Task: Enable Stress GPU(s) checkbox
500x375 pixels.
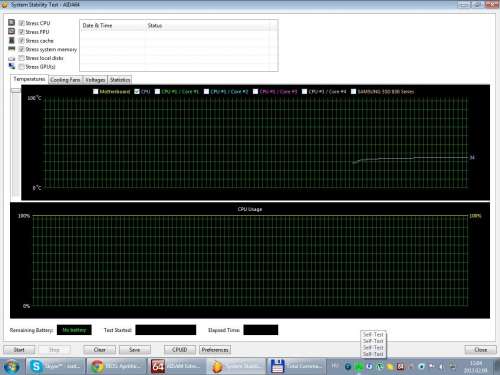Action: point(22,67)
